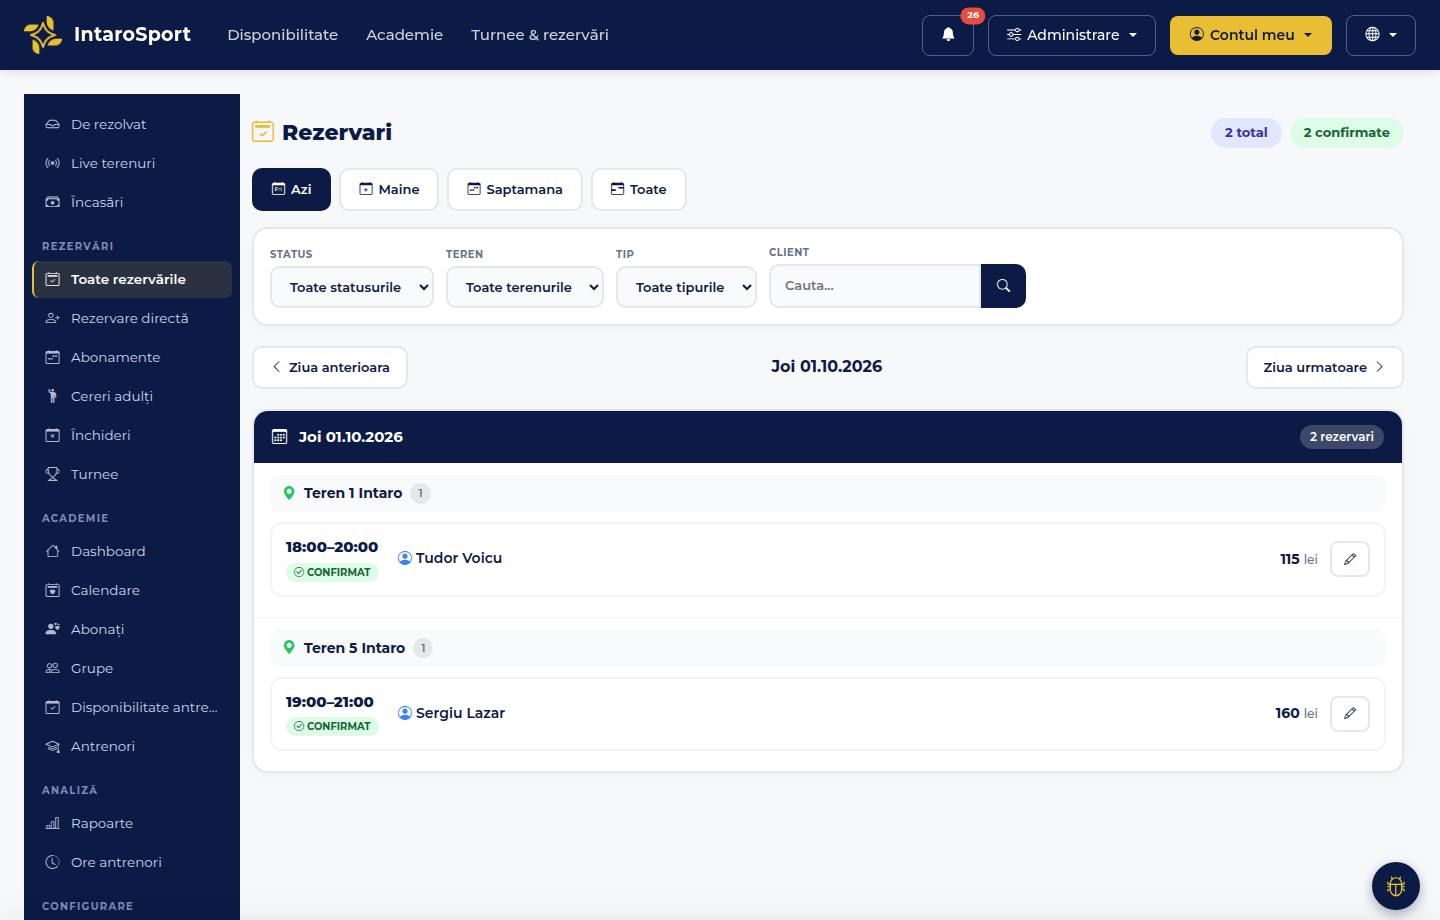Viewport: 1440px width, 920px height.
Task: Expand the Toate terenurile dropdown
Action: click(x=525, y=287)
